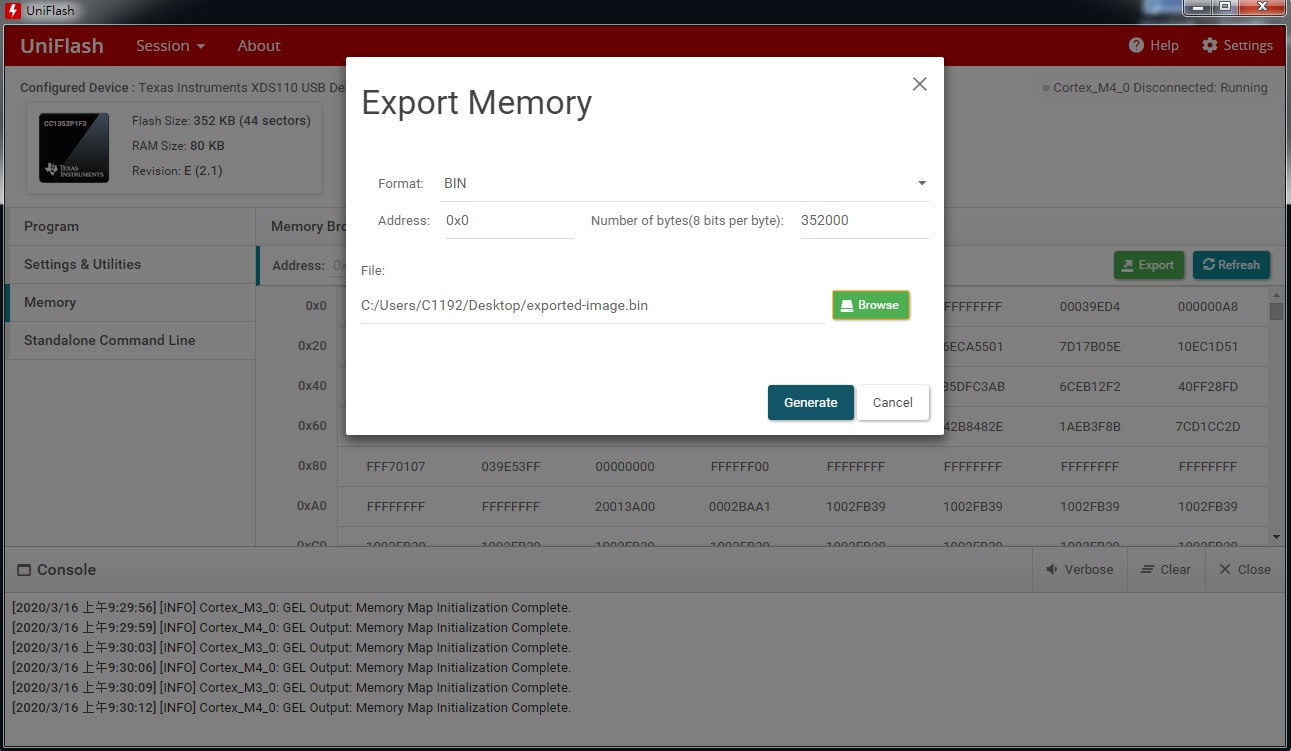This screenshot has height=751, width=1291.
Task: Click the console log line at 9:30:12
Action: point(291,708)
